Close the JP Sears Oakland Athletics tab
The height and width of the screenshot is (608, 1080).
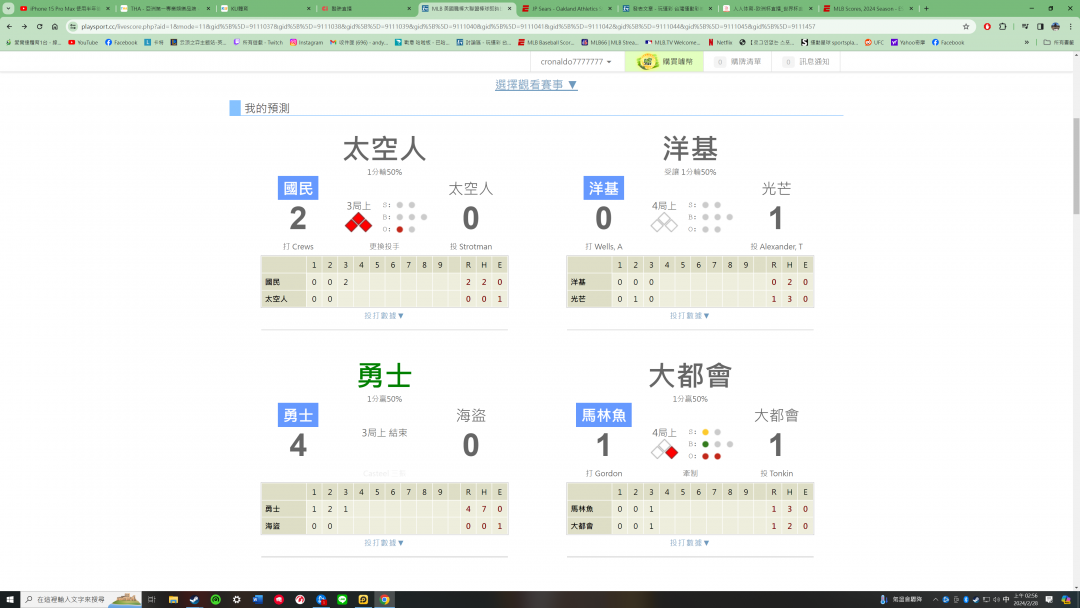[x=610, y=8]
